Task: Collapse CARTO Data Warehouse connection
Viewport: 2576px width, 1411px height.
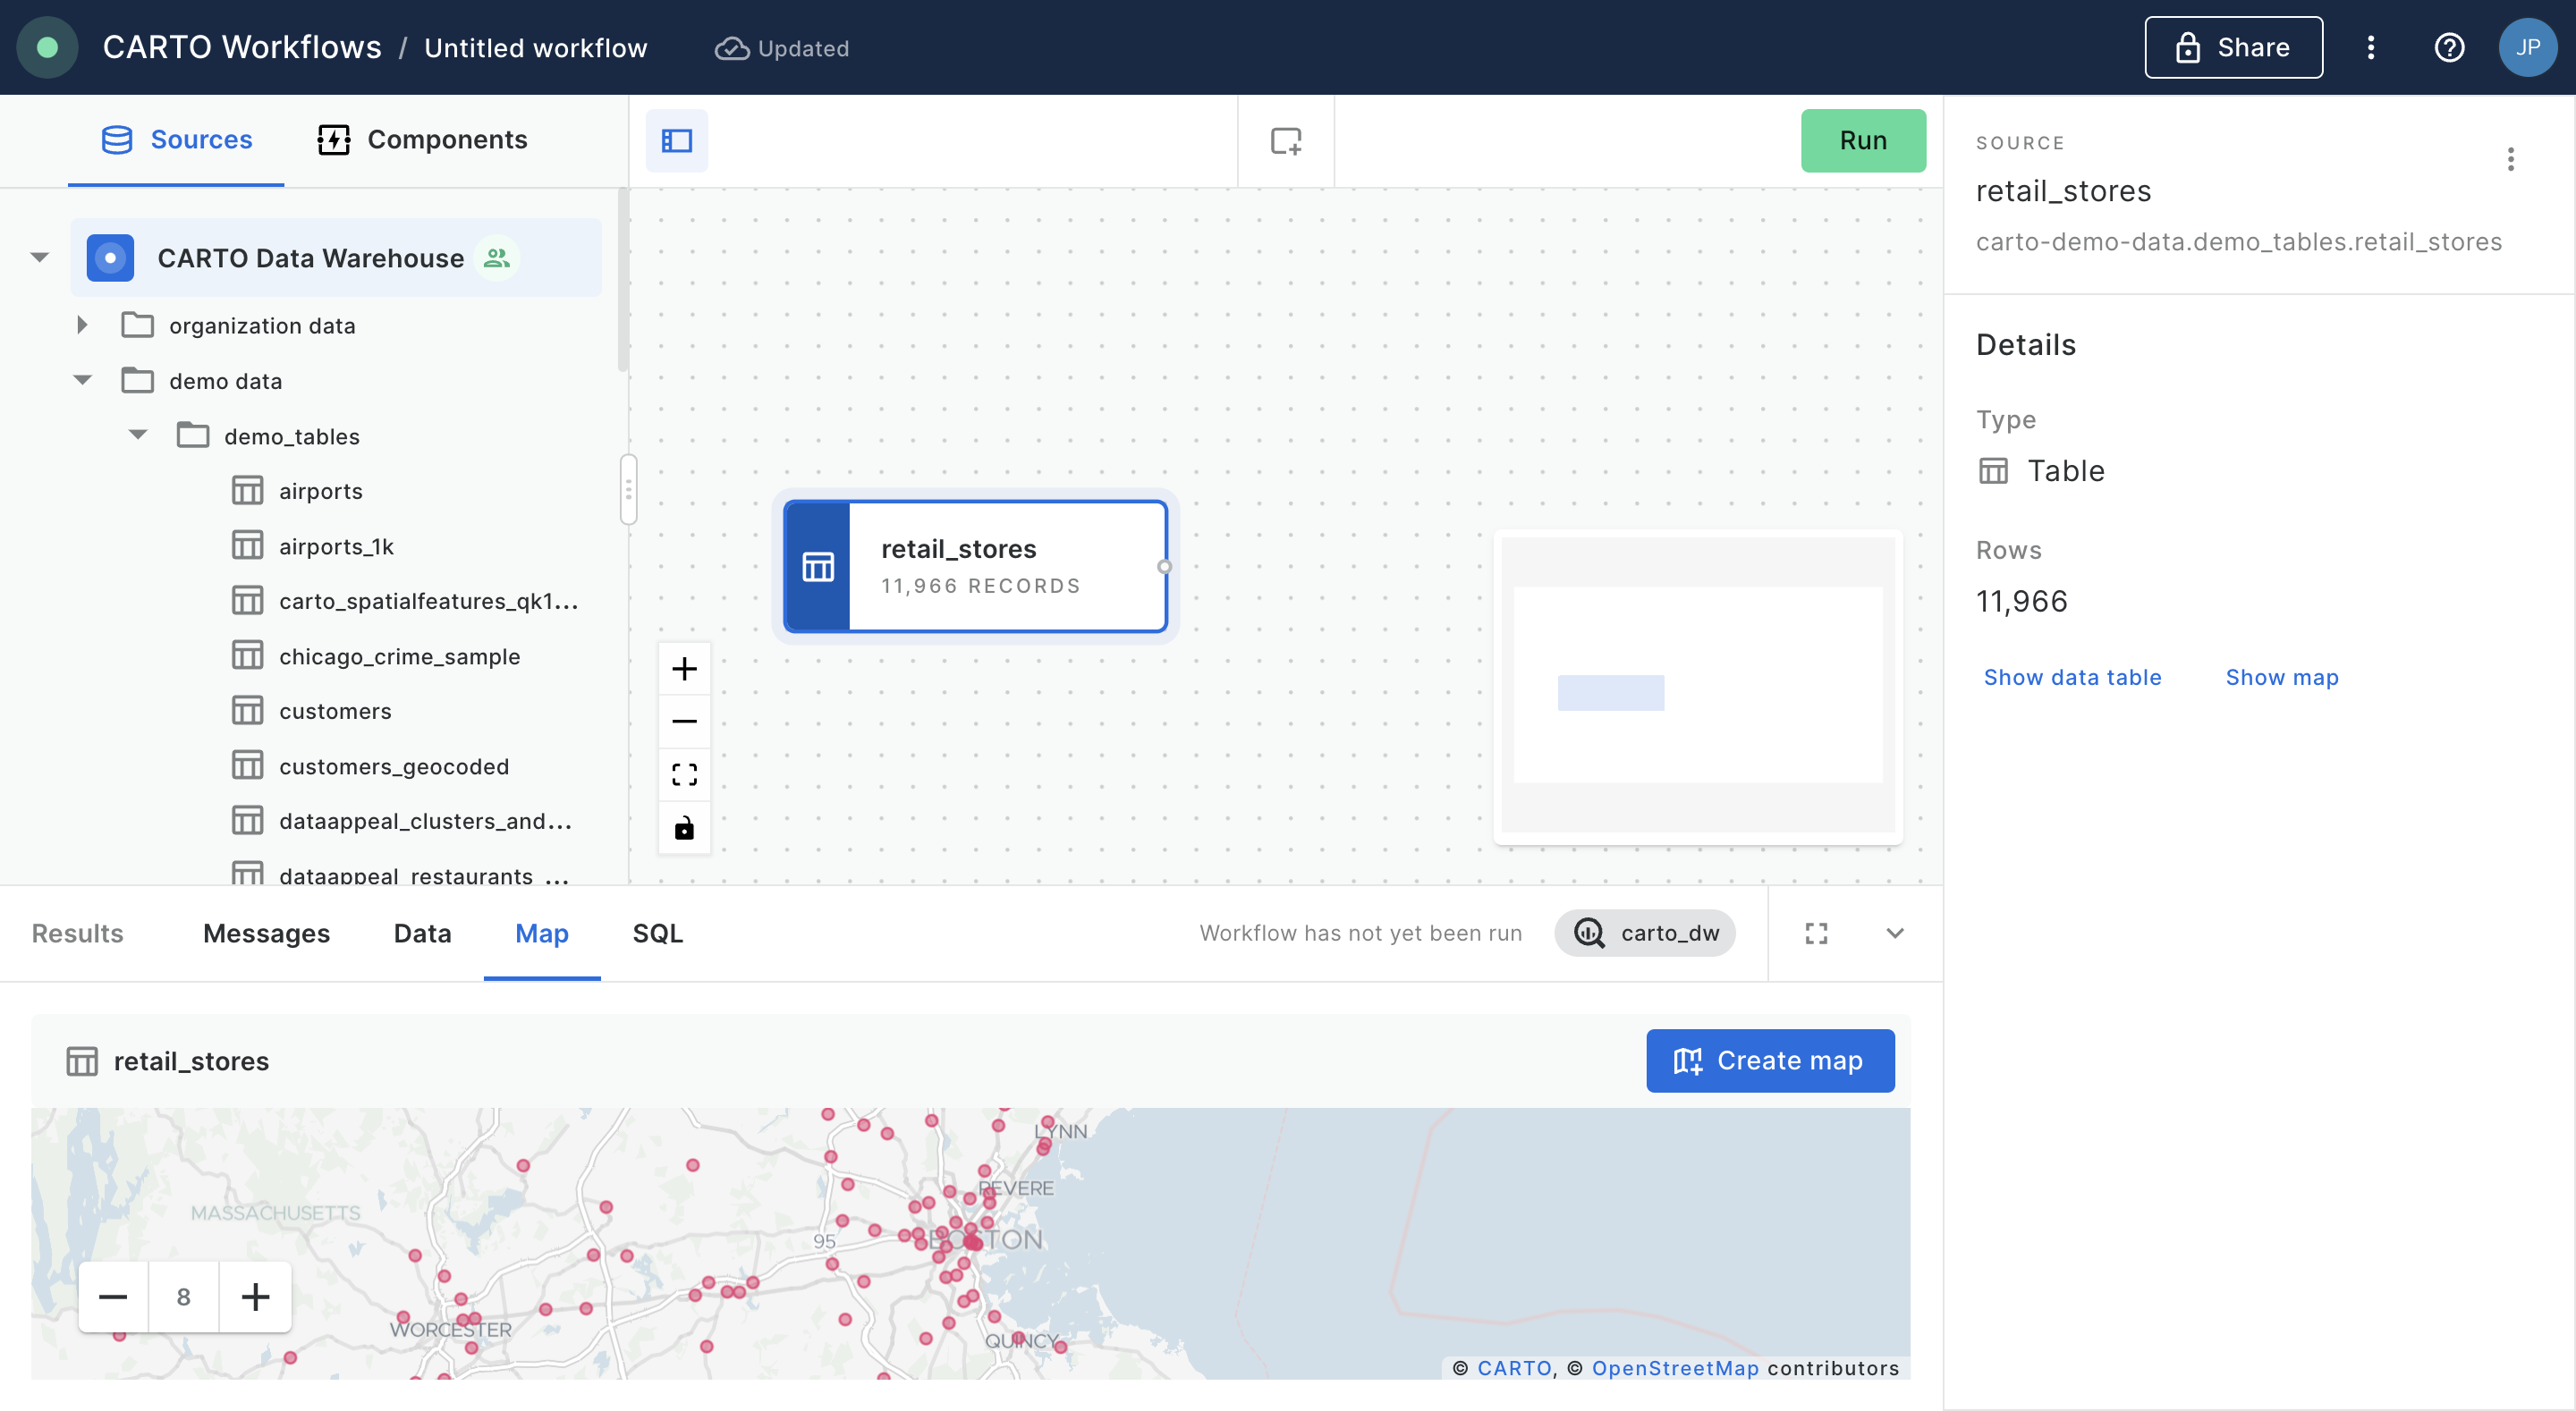Action: [40, 258]
